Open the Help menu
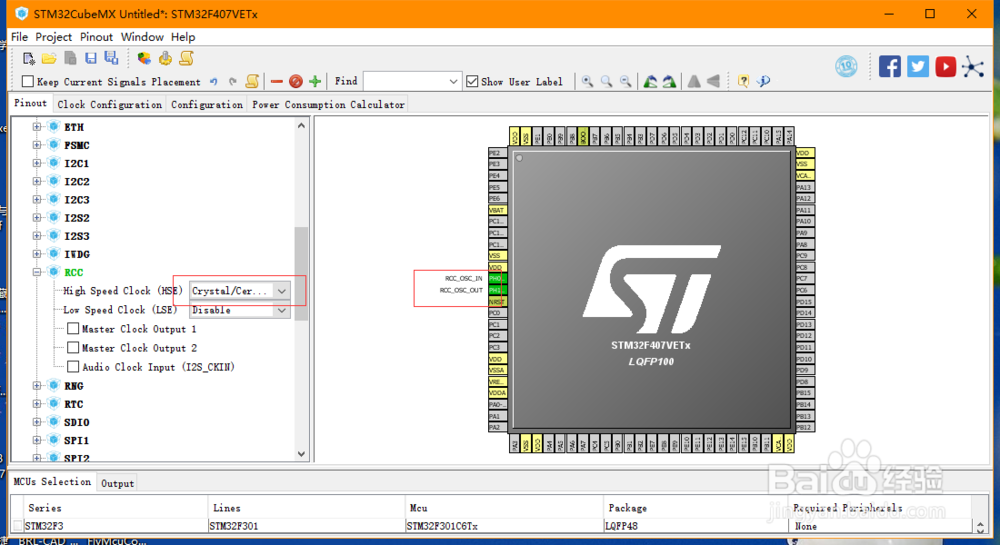The height and width of the screenshot is (545, 1000). (183, 37)
